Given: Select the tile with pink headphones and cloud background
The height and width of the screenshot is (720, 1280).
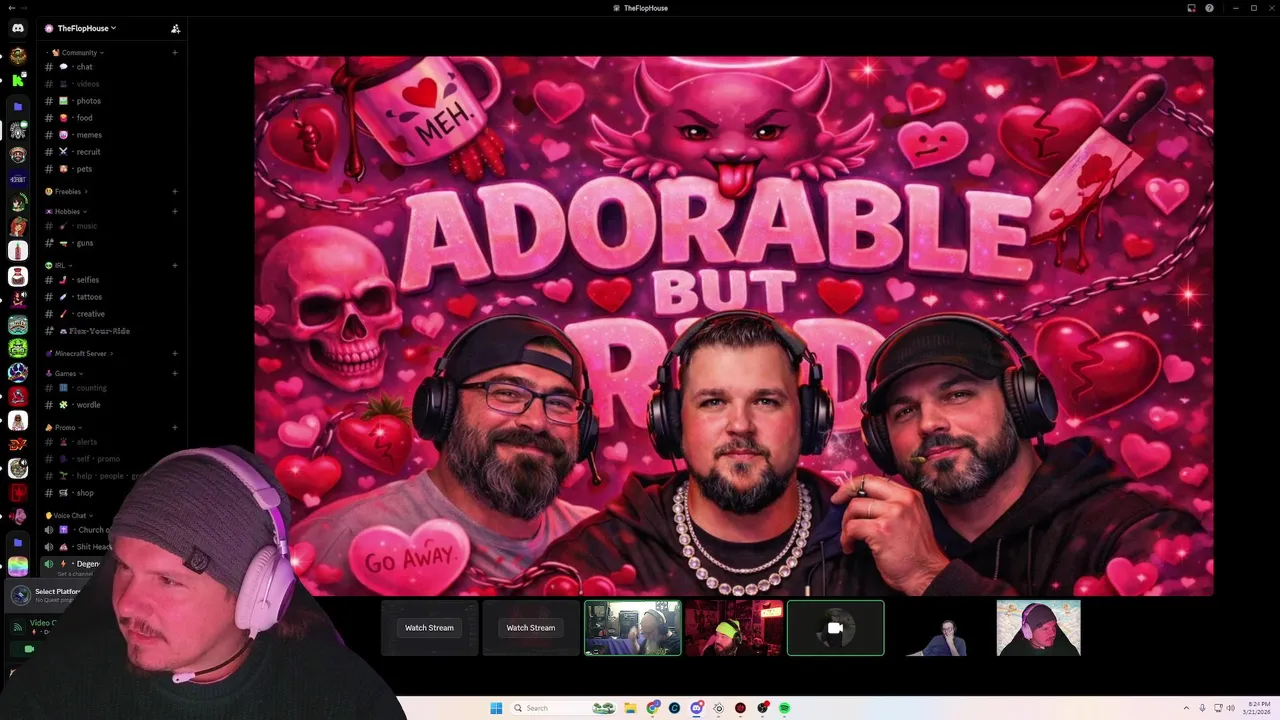Looking at the screenshot, I should [1038, 628].
